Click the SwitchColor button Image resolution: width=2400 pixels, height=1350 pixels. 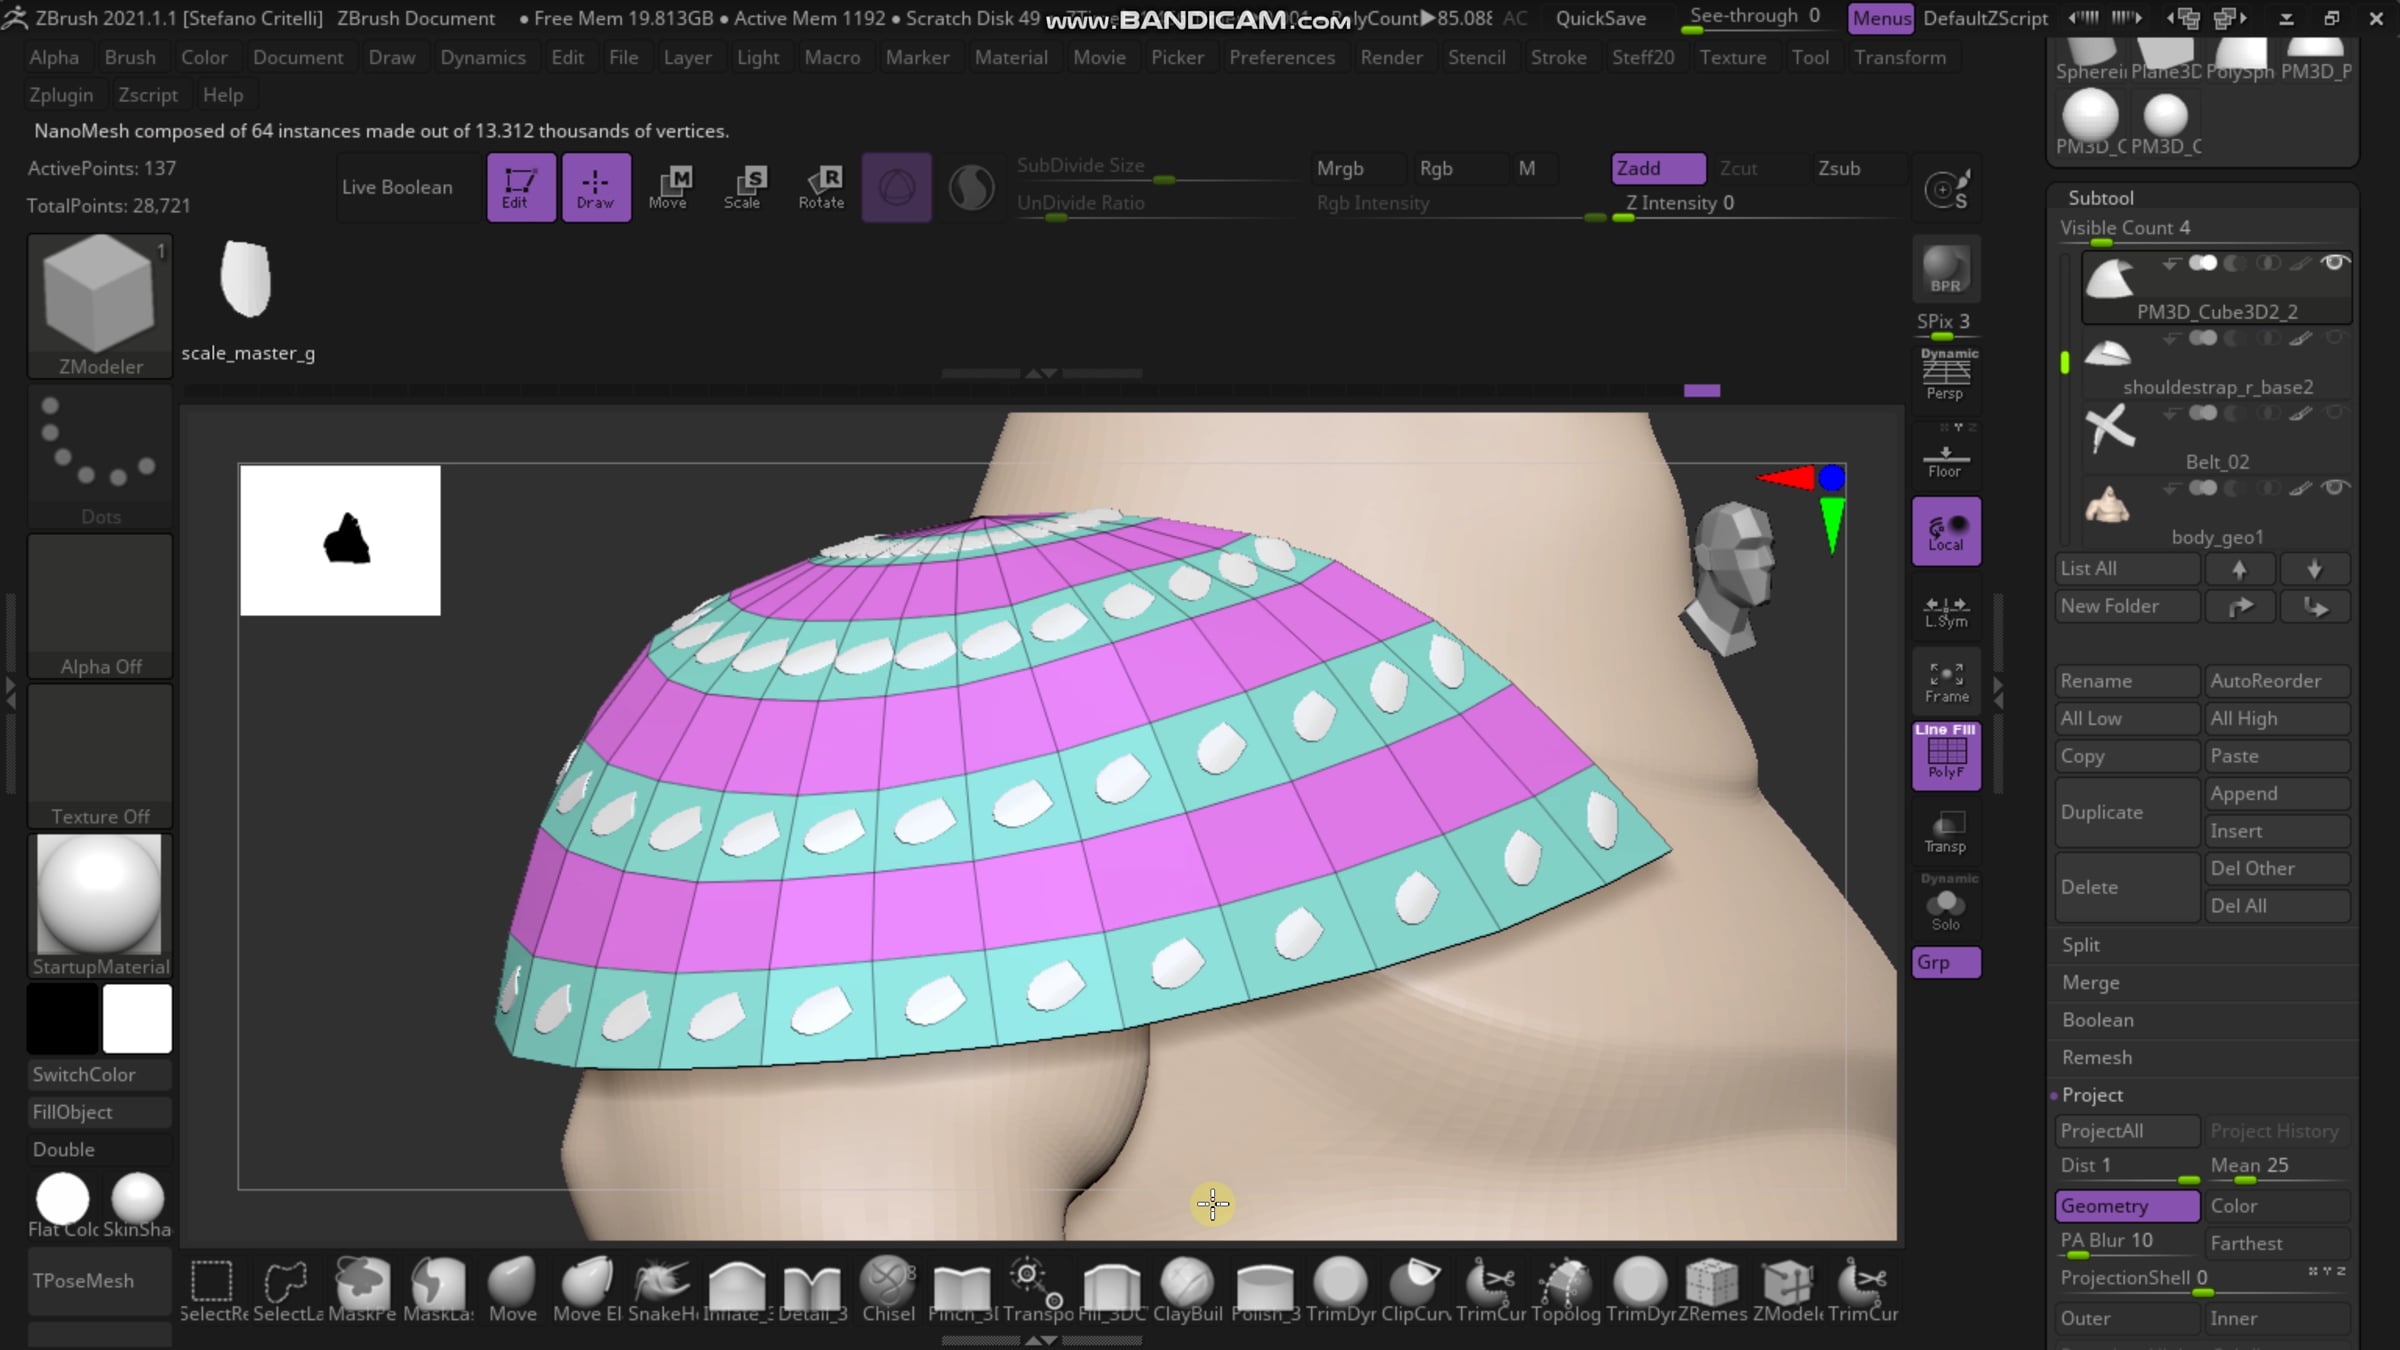click(99, 1075)
